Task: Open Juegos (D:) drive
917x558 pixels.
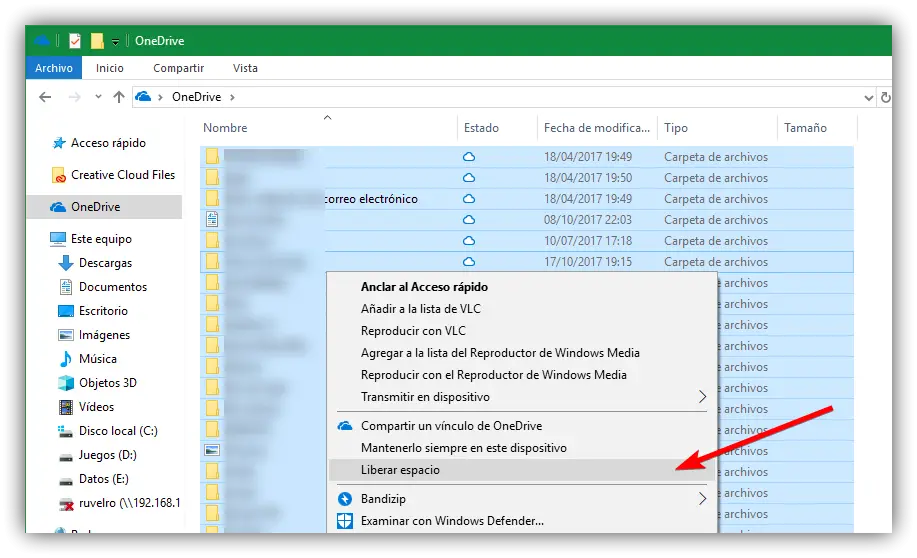Action: [108, 454]
